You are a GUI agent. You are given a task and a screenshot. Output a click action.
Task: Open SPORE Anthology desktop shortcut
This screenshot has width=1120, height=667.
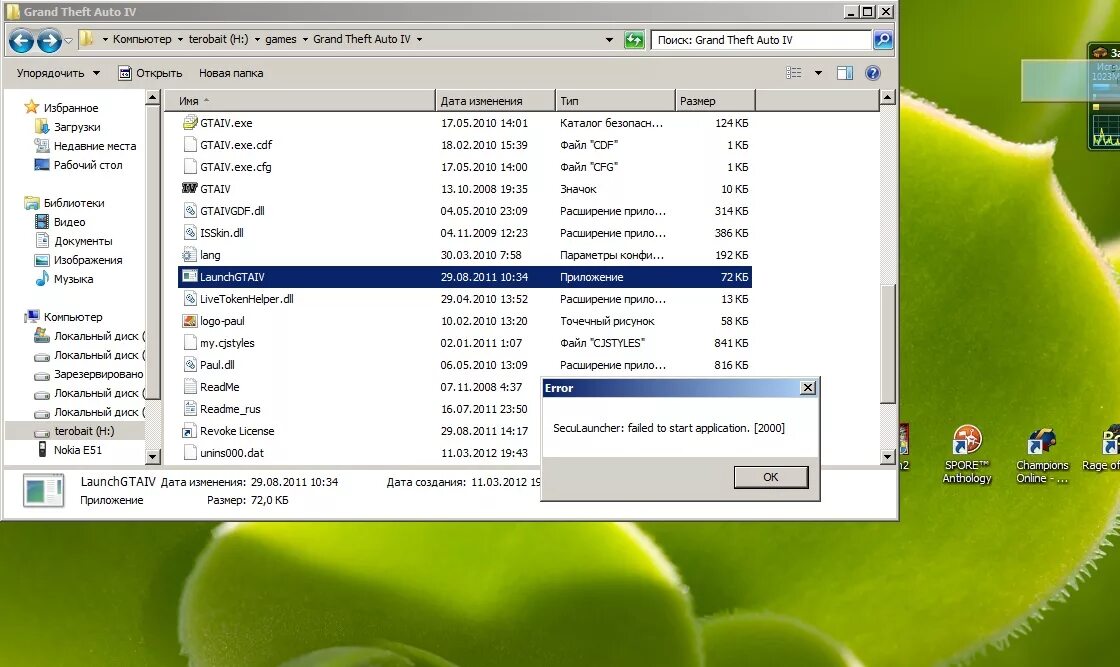pyautogui.click(x=966, y=456)
